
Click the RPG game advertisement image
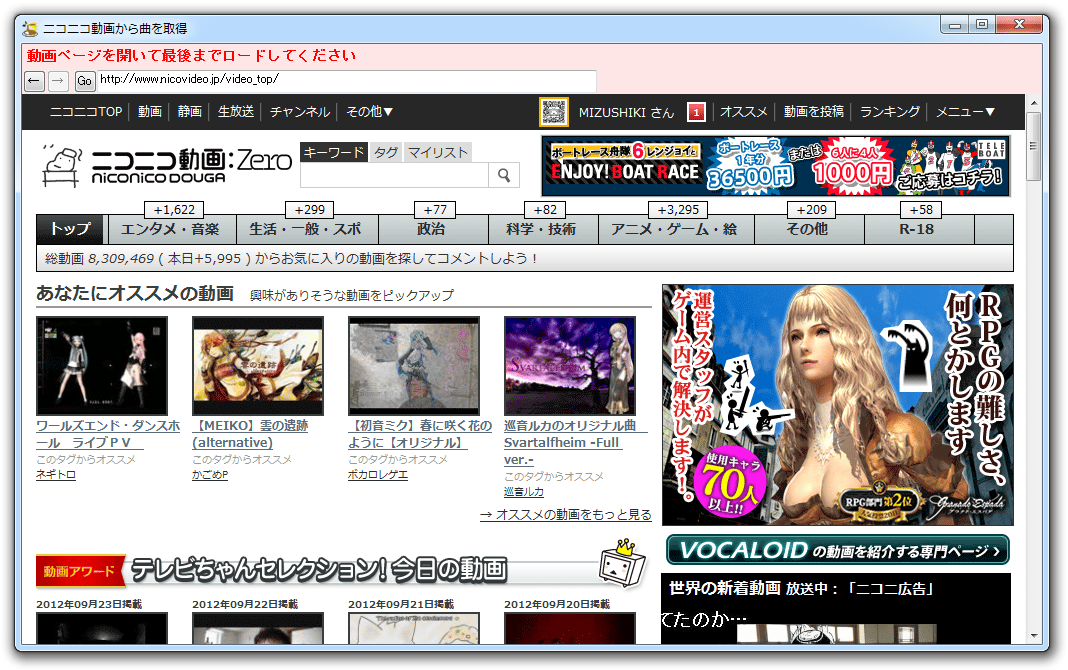(838, 405)
